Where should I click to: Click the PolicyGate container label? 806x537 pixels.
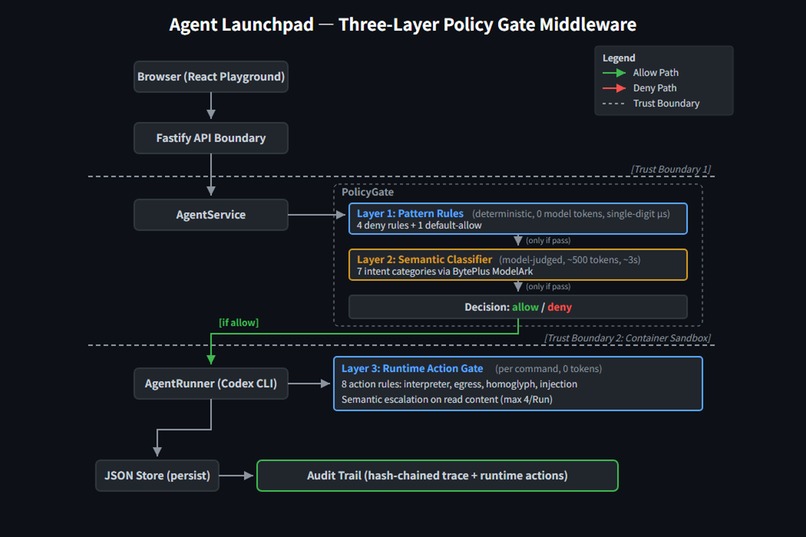(x=368, y=192)
